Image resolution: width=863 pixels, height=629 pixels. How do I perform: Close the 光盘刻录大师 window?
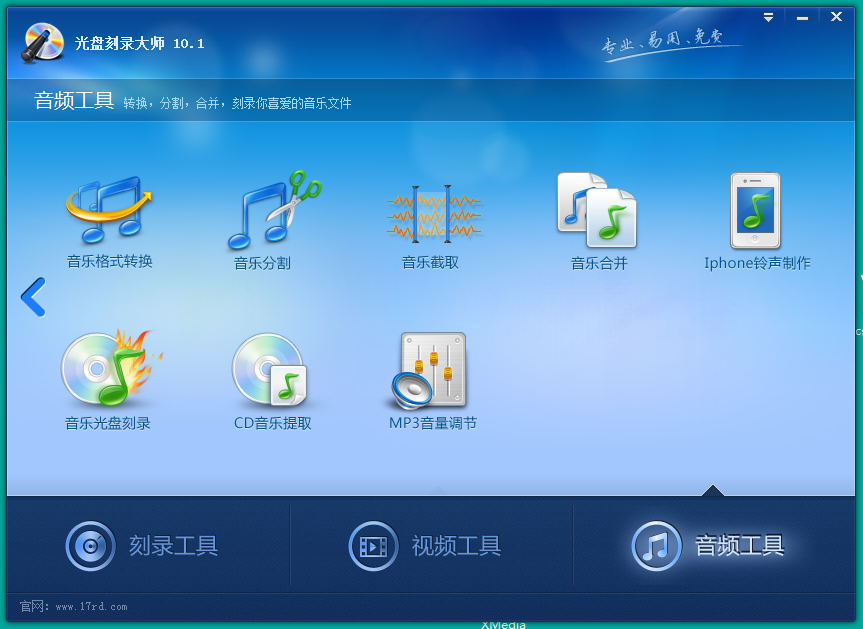click(836, 17)
